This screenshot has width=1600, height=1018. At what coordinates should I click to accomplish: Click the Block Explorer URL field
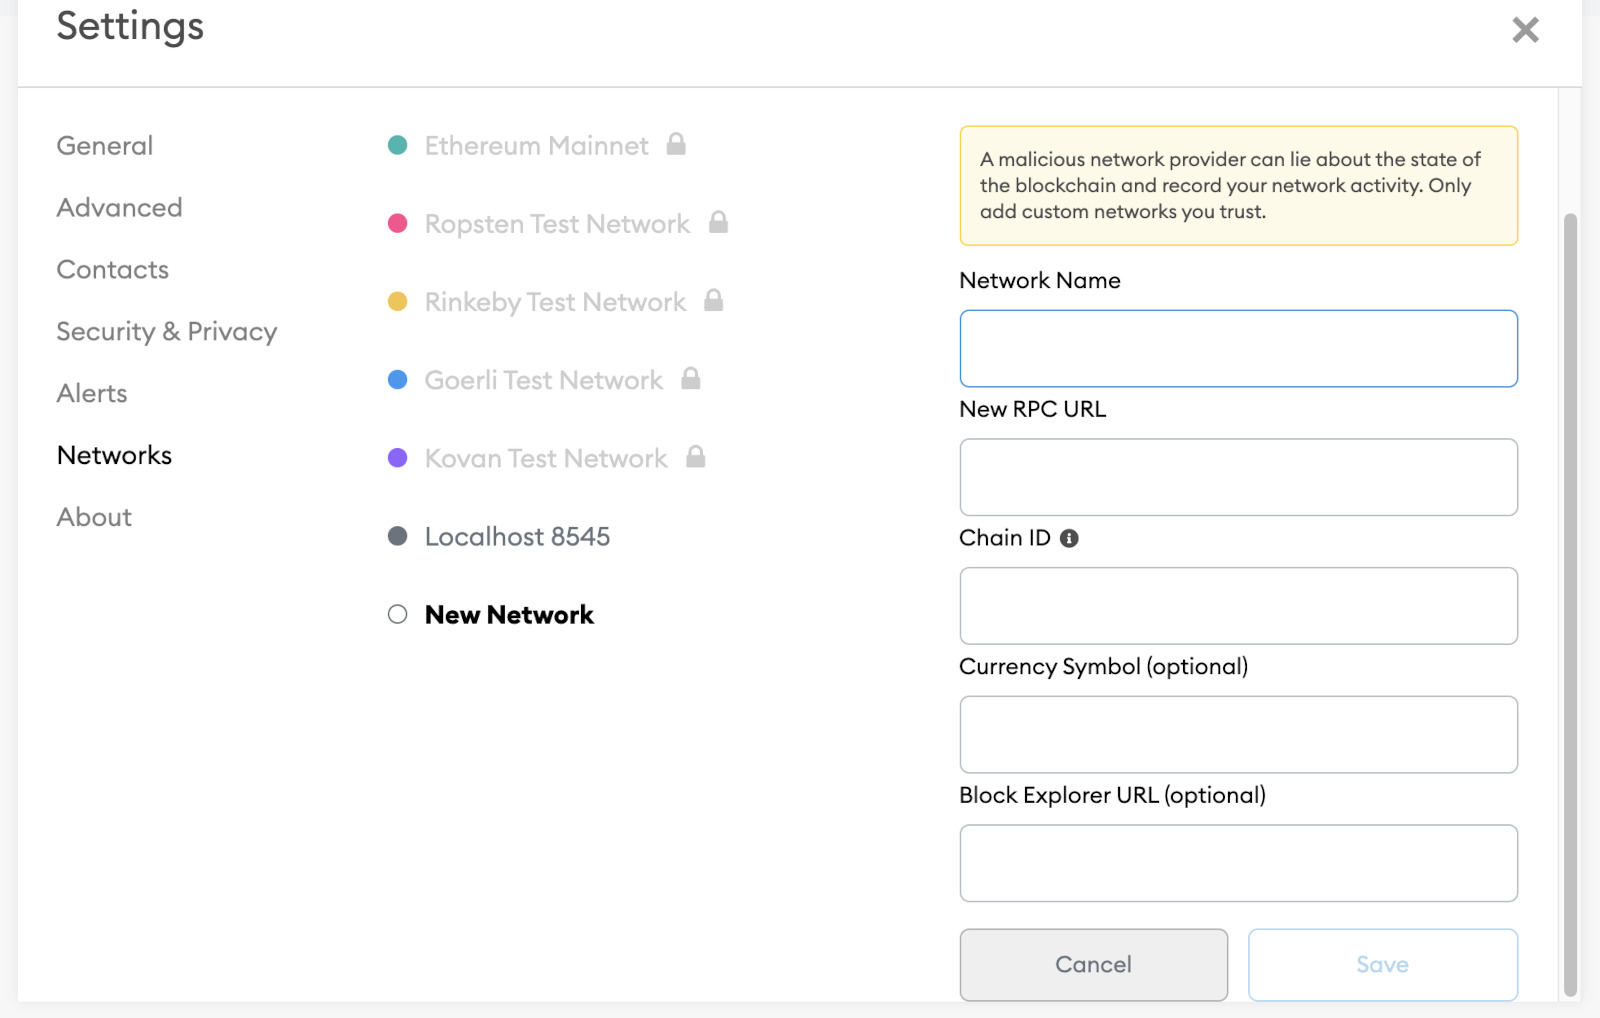click(1238, 863)
